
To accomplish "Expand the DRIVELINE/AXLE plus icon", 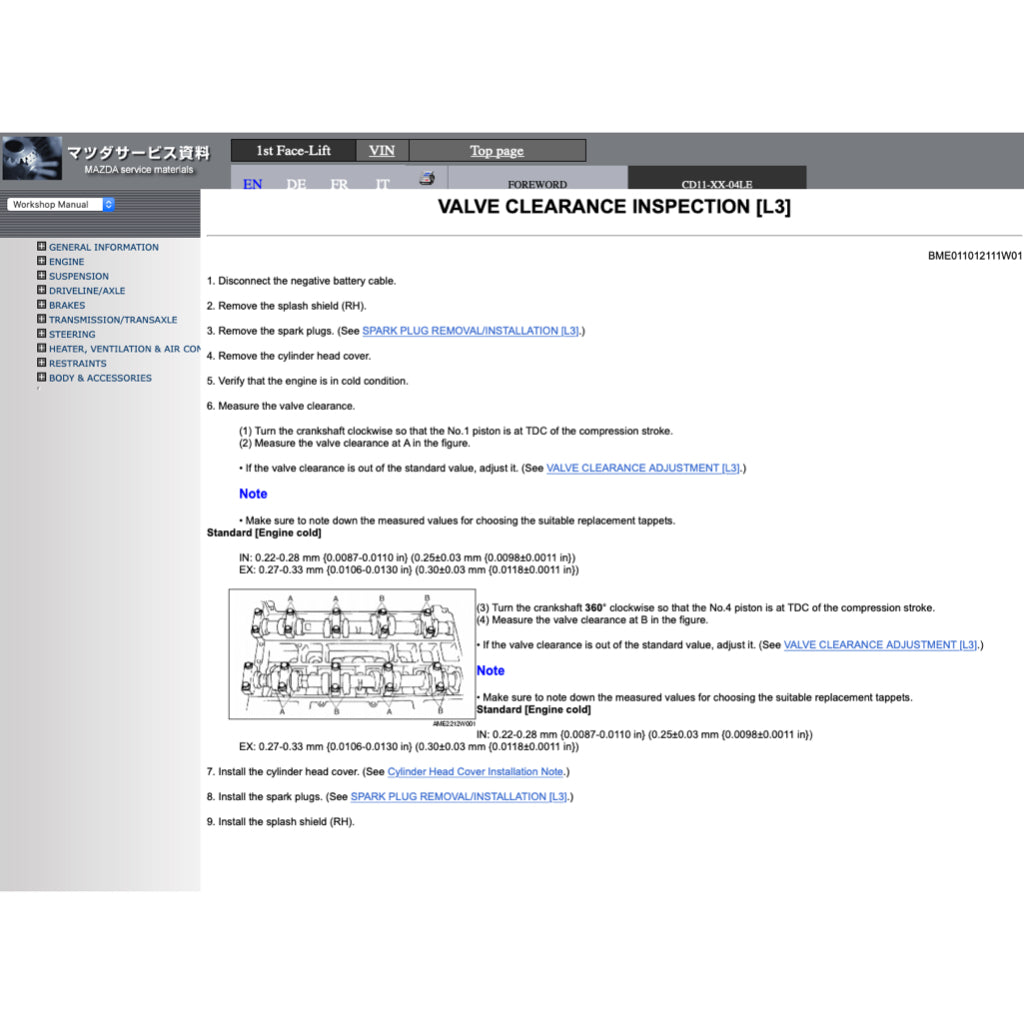I will 42,290.
